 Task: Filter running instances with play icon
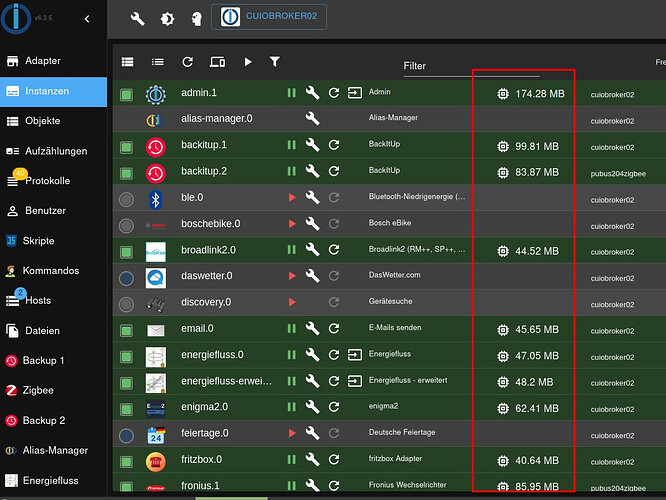(x=248, y=62)
